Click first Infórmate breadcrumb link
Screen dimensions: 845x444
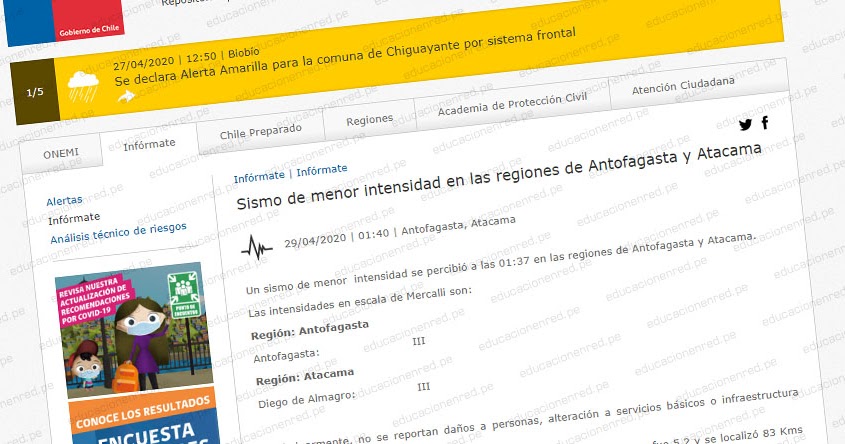click(x=259, y=177)
